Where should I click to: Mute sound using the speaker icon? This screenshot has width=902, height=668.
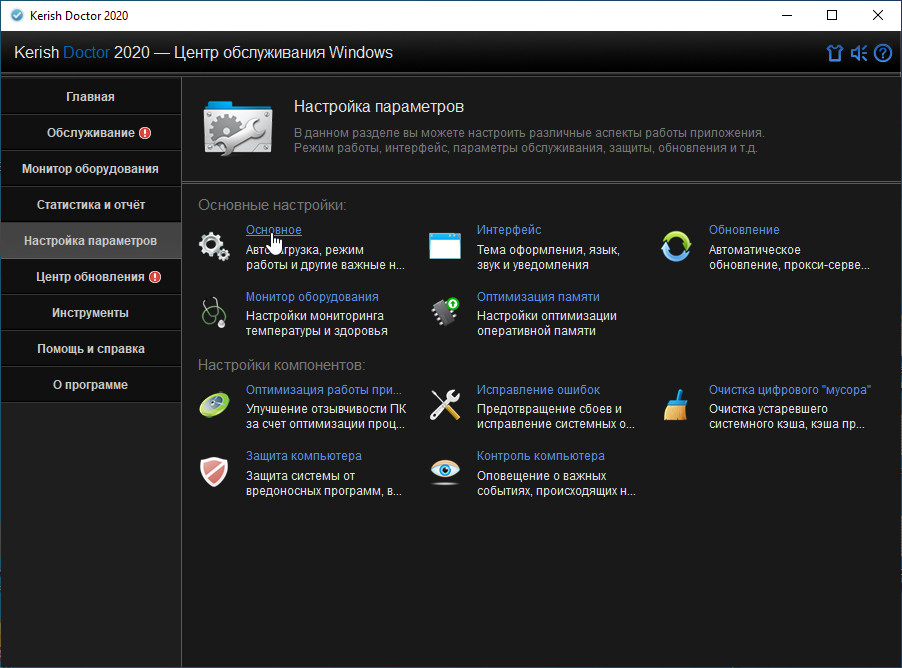[x=859, y=53]
